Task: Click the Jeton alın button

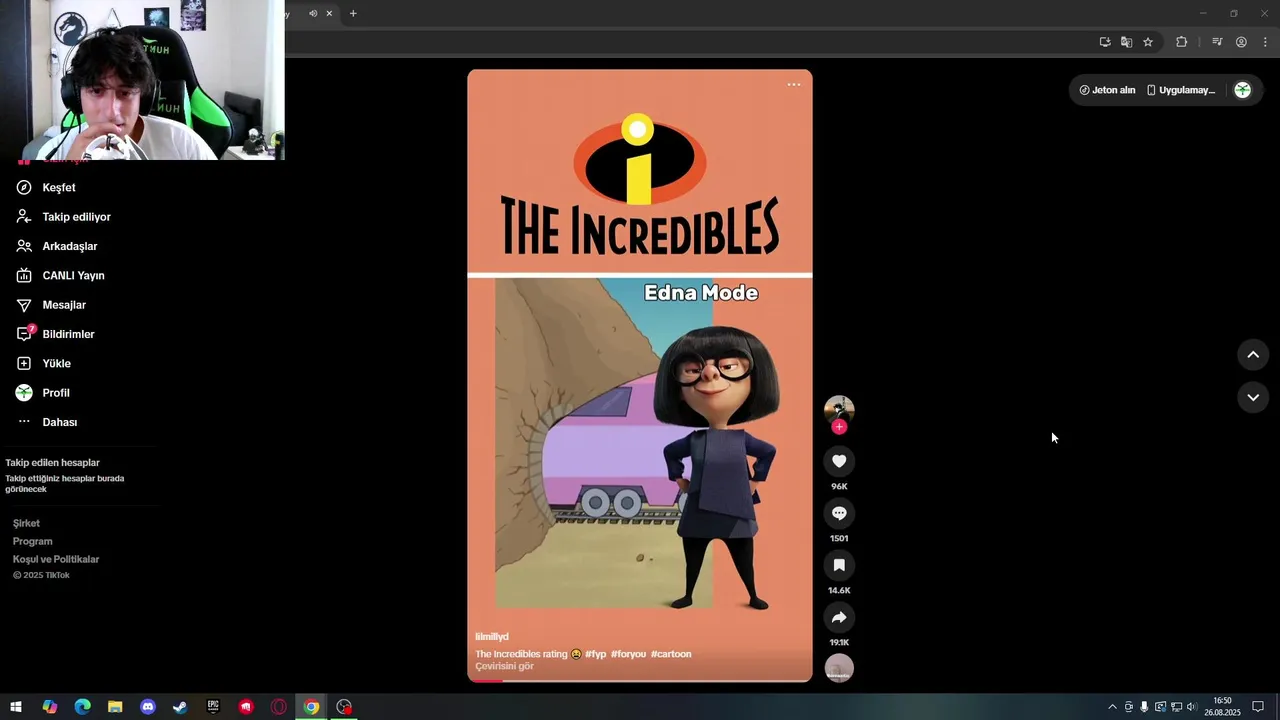Action: point(1107,90)
